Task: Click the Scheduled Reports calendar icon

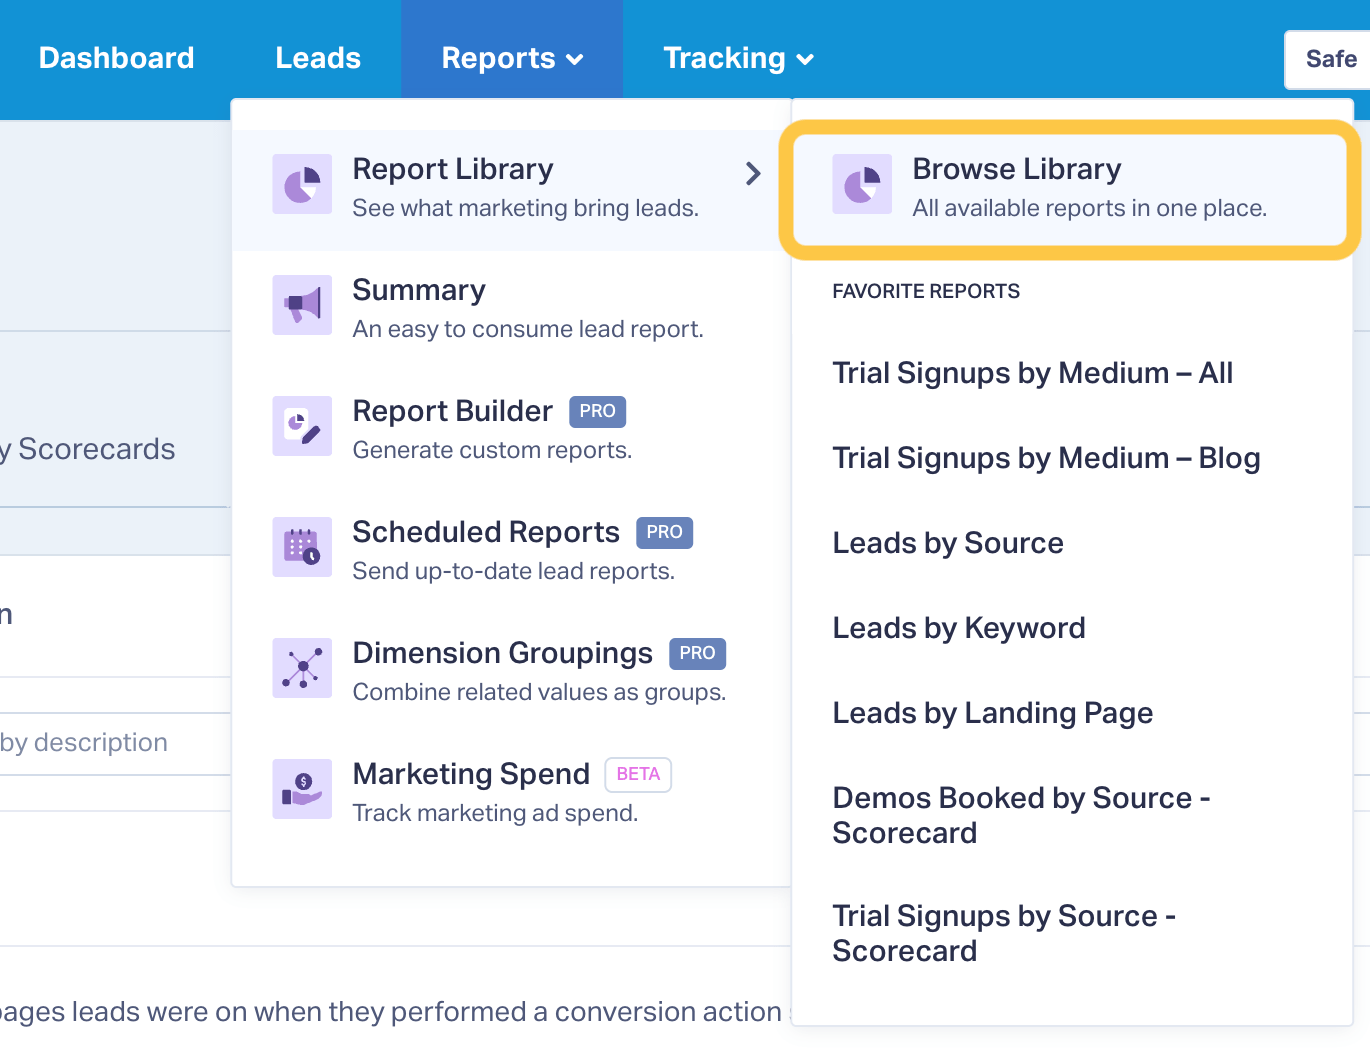Action: point(302,547)
